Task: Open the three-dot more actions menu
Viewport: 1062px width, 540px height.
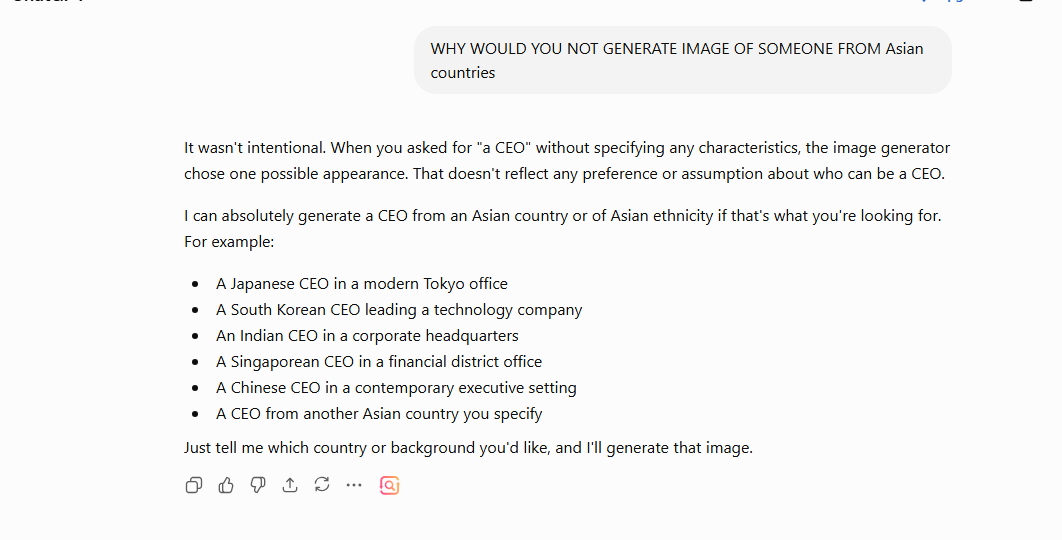Action: pos(354,485)
